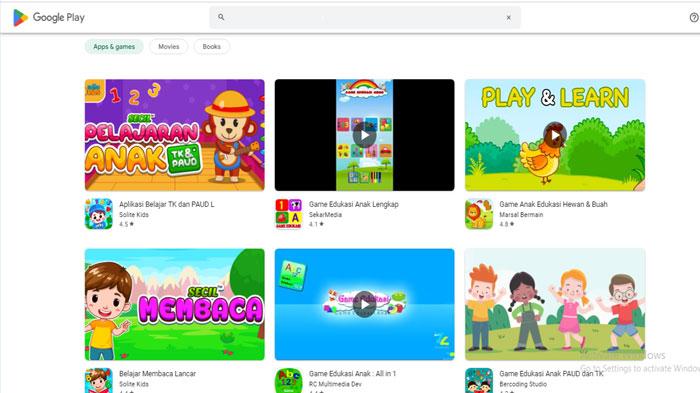Image resolution: width=700 pixels, height=393 pixels.
Task: Click Solite Kids under Aplikasi Belajar TK
Action: point(134,214)
